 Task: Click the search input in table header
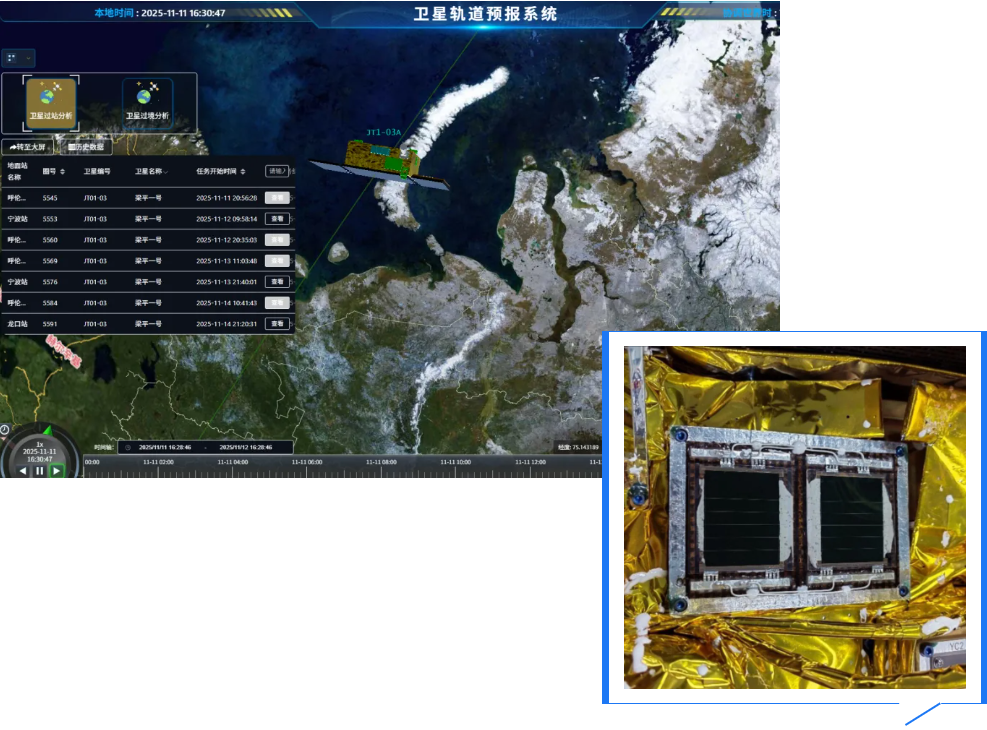coord(277,171)
